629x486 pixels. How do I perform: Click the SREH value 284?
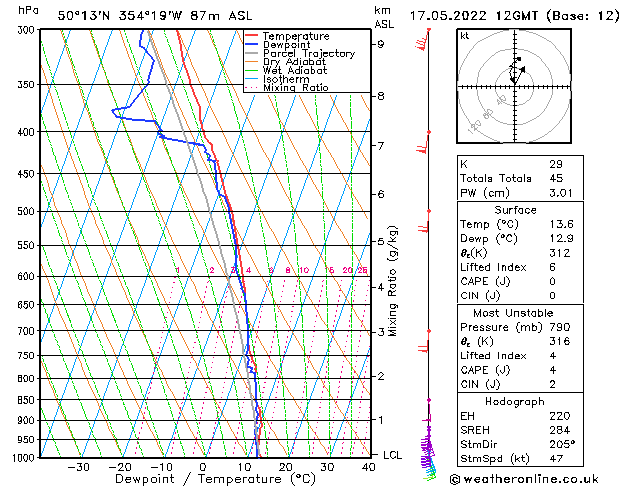[x=560, y=430]
